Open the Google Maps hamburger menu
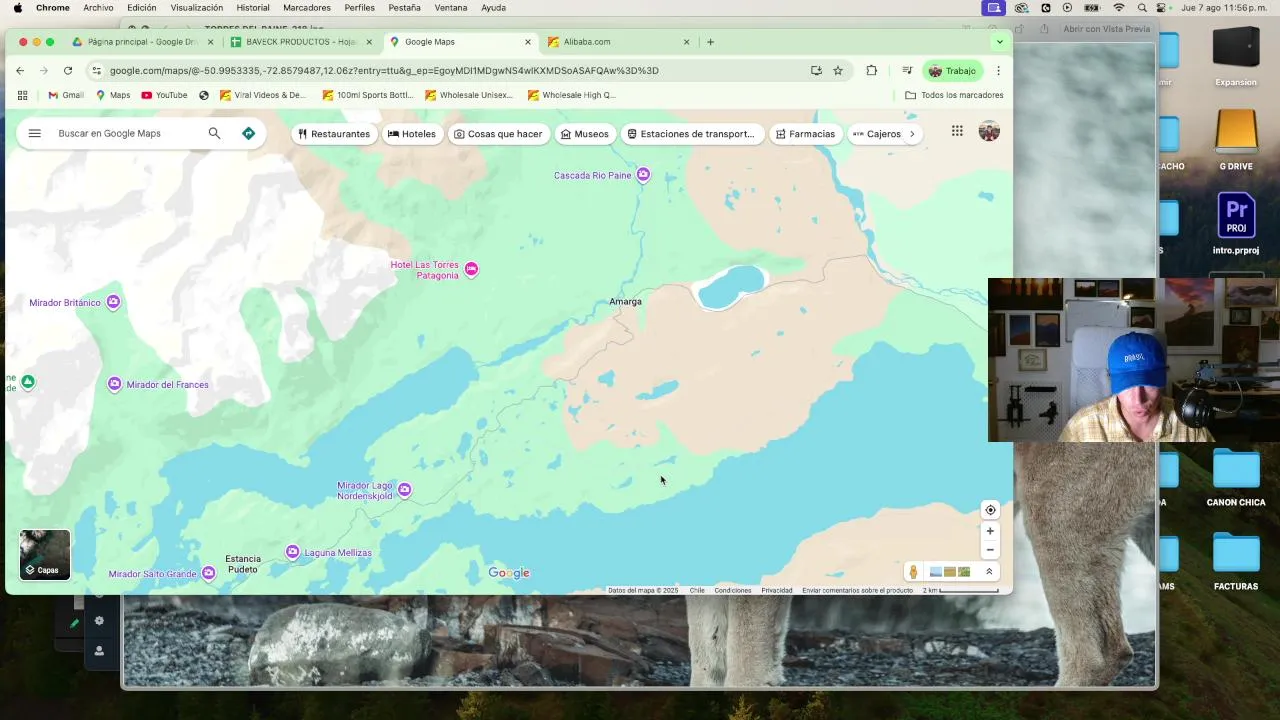 pyautogui.click(x=35, y=133)
